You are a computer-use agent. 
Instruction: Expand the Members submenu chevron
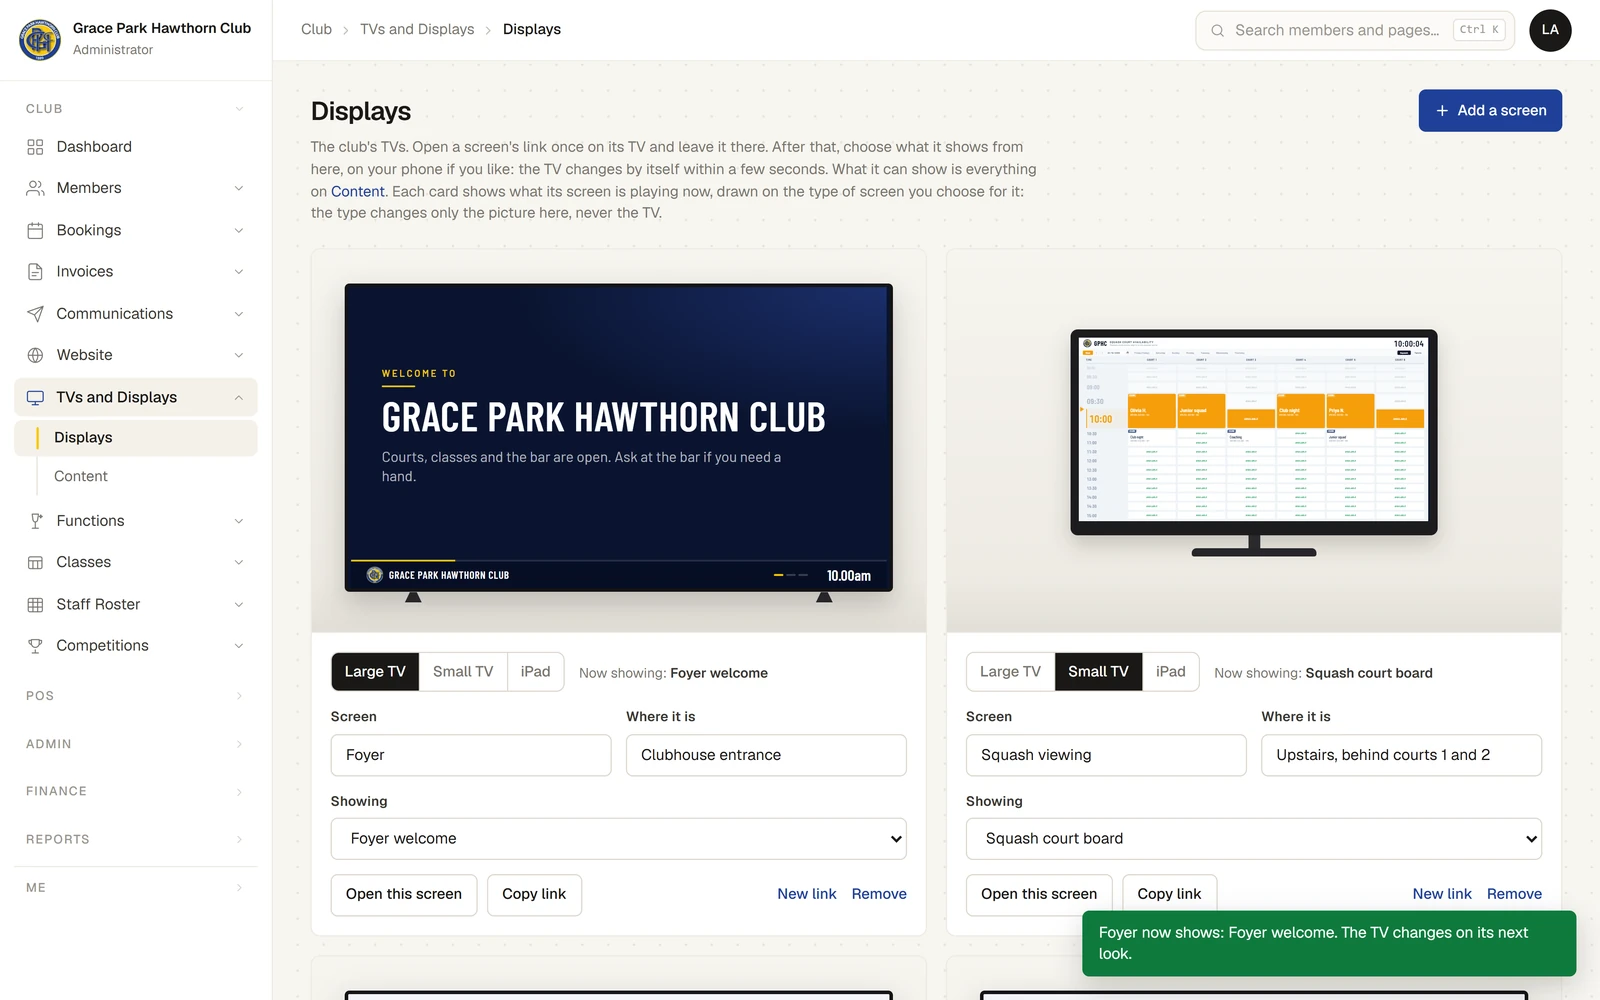click(x=239, y=188)
